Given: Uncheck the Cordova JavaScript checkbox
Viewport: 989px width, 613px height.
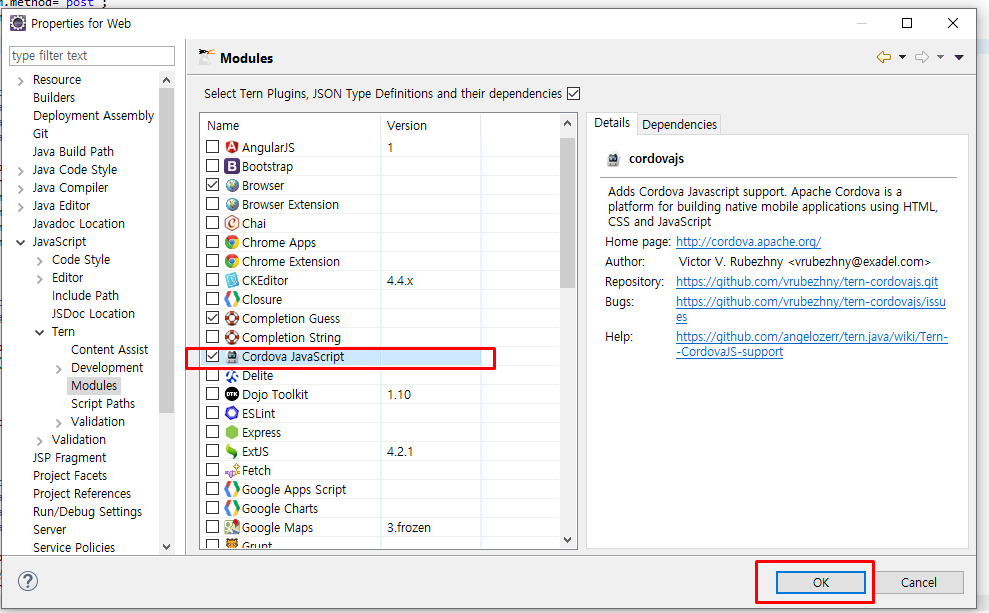Looking at the screenshot, I should 213,356.
